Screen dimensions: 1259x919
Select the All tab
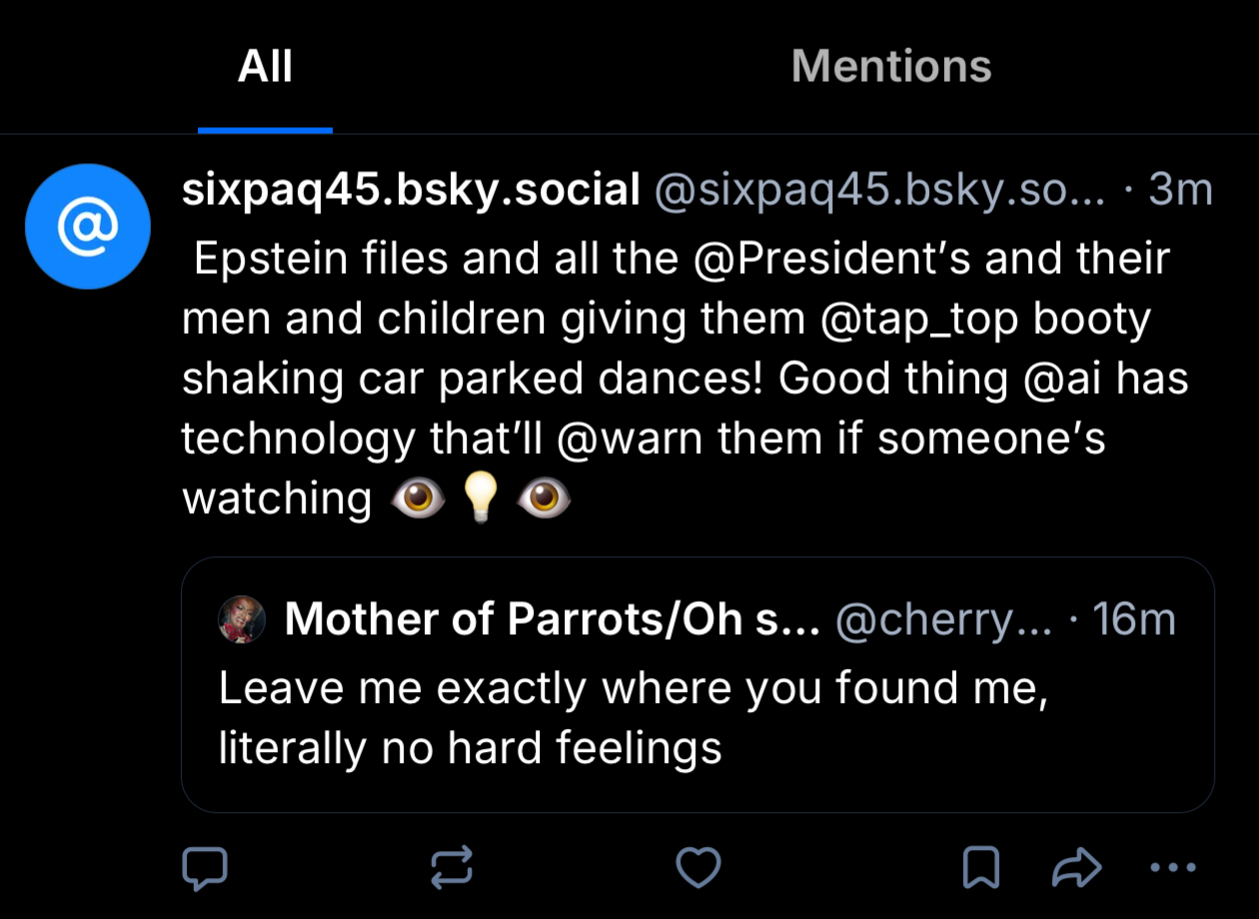click(265, 67)
